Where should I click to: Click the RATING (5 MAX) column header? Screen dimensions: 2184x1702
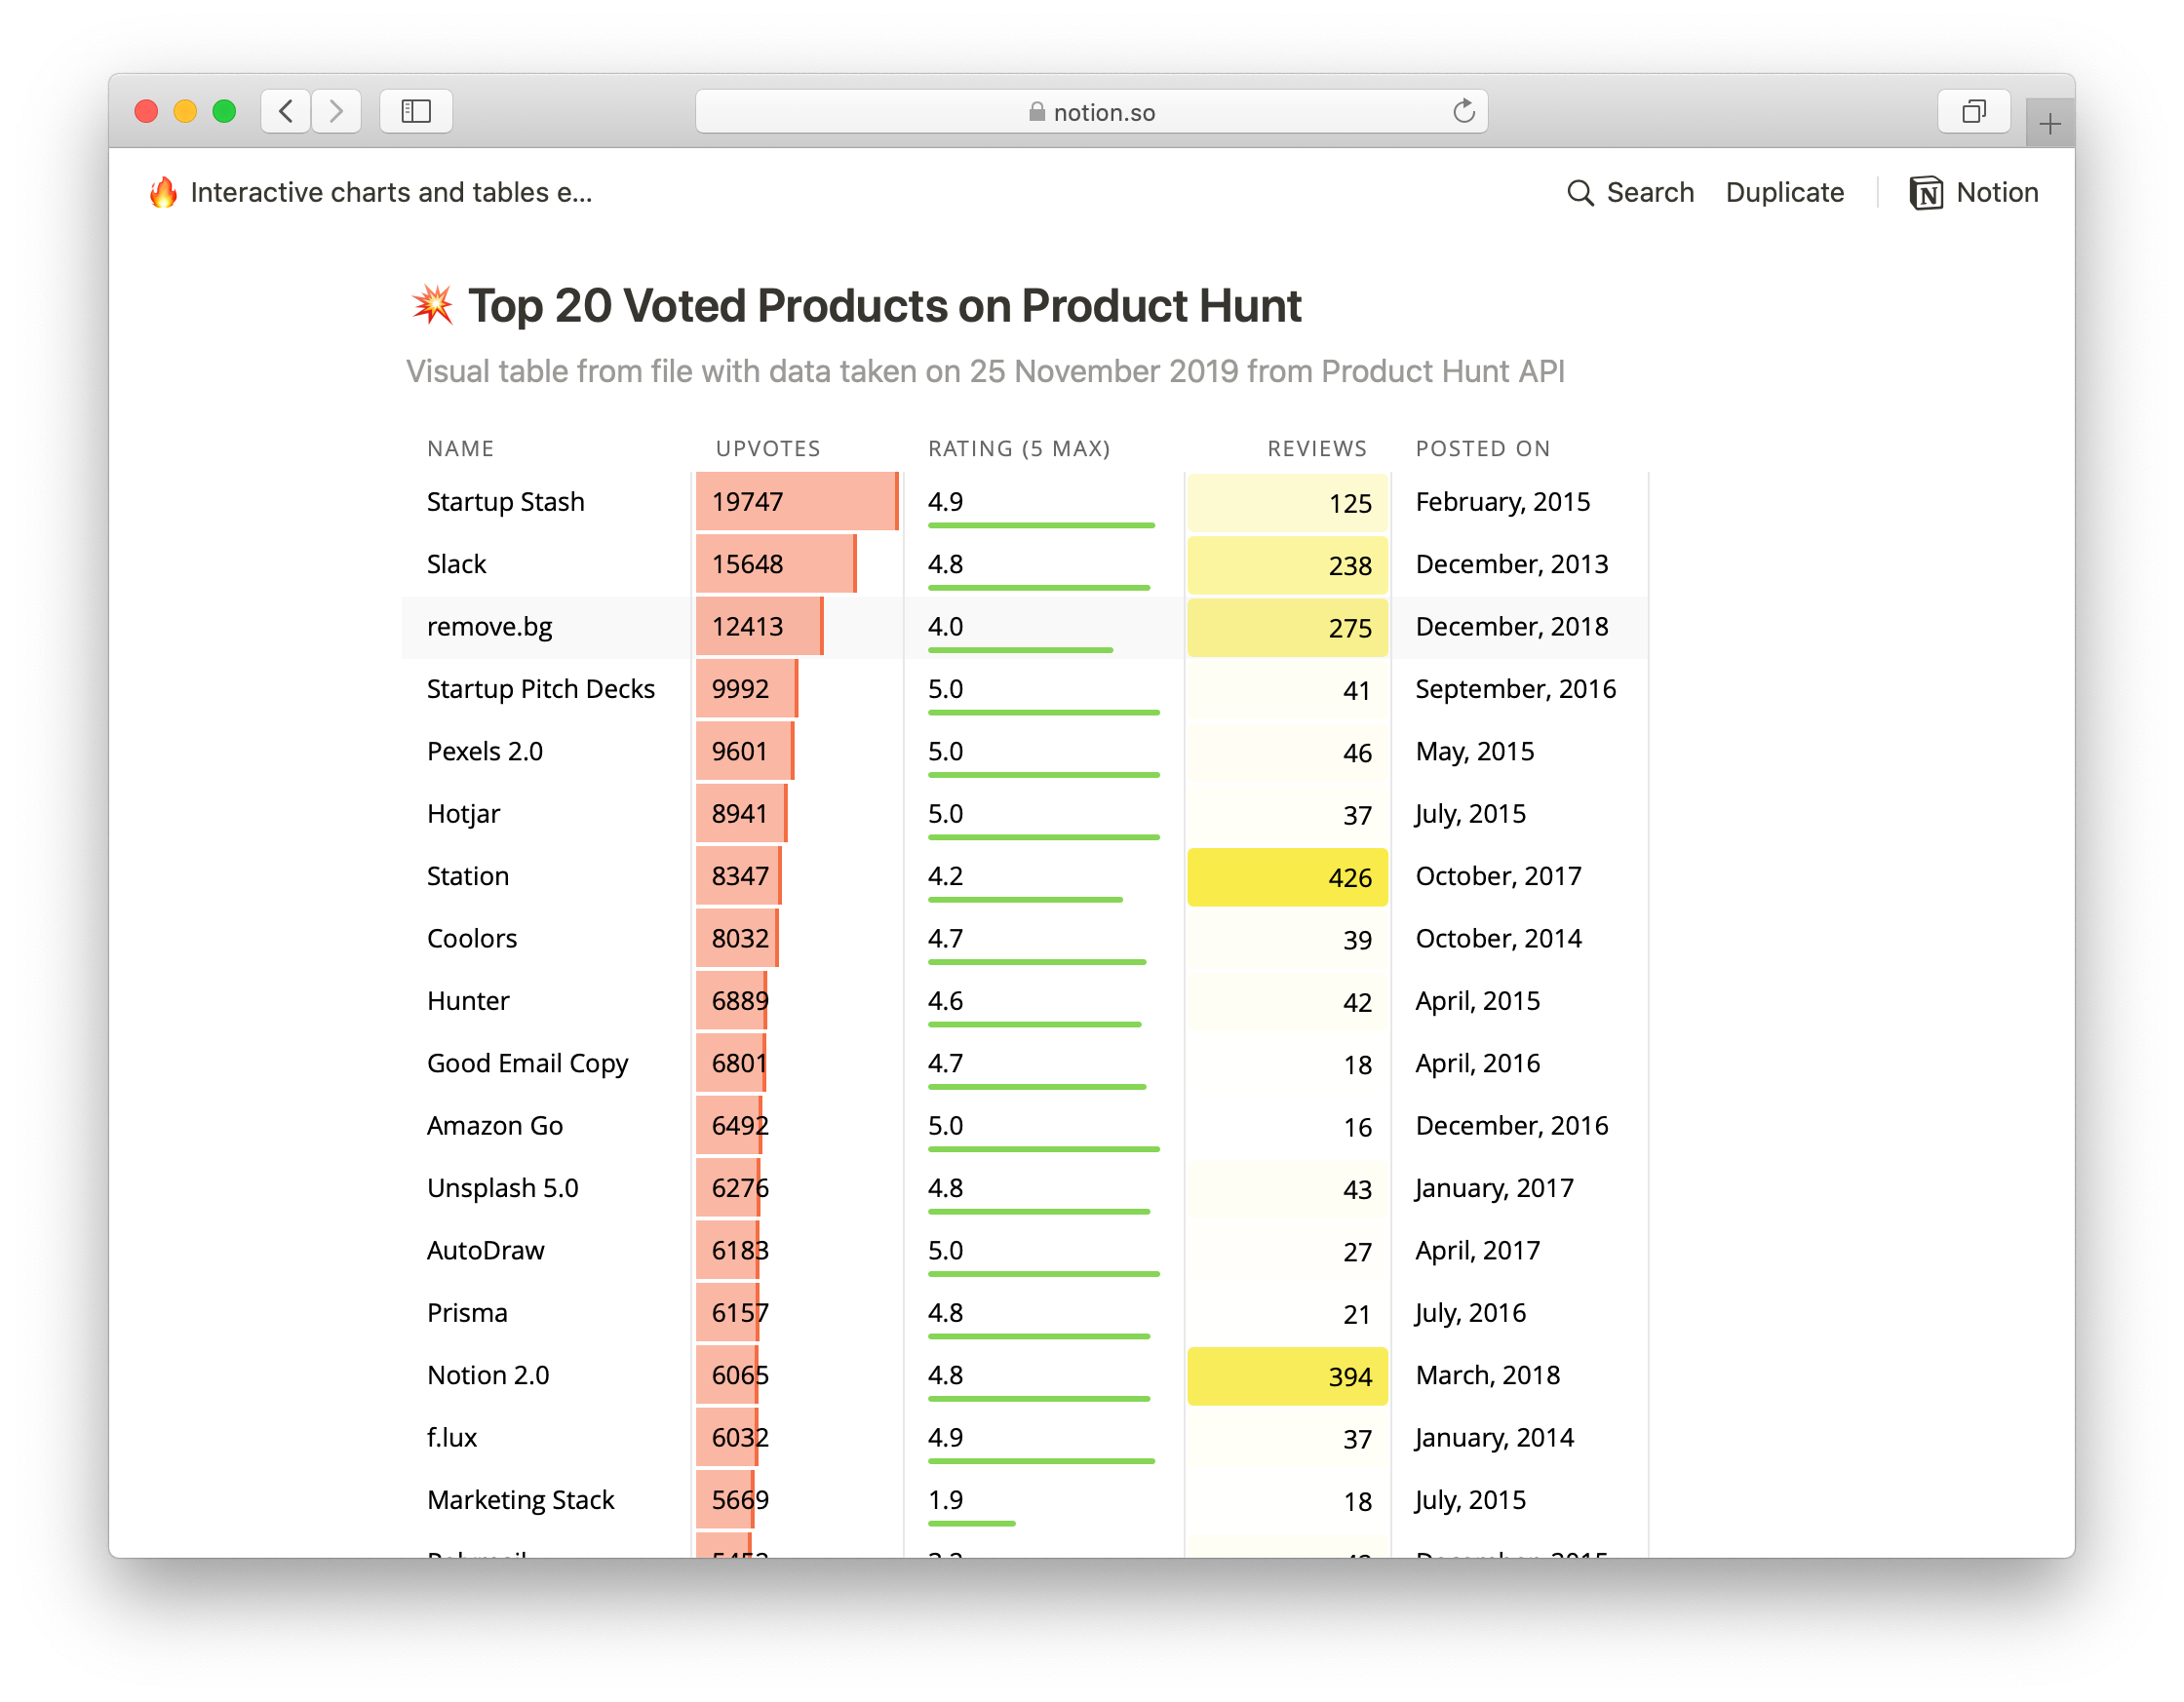click(1019, 449)
